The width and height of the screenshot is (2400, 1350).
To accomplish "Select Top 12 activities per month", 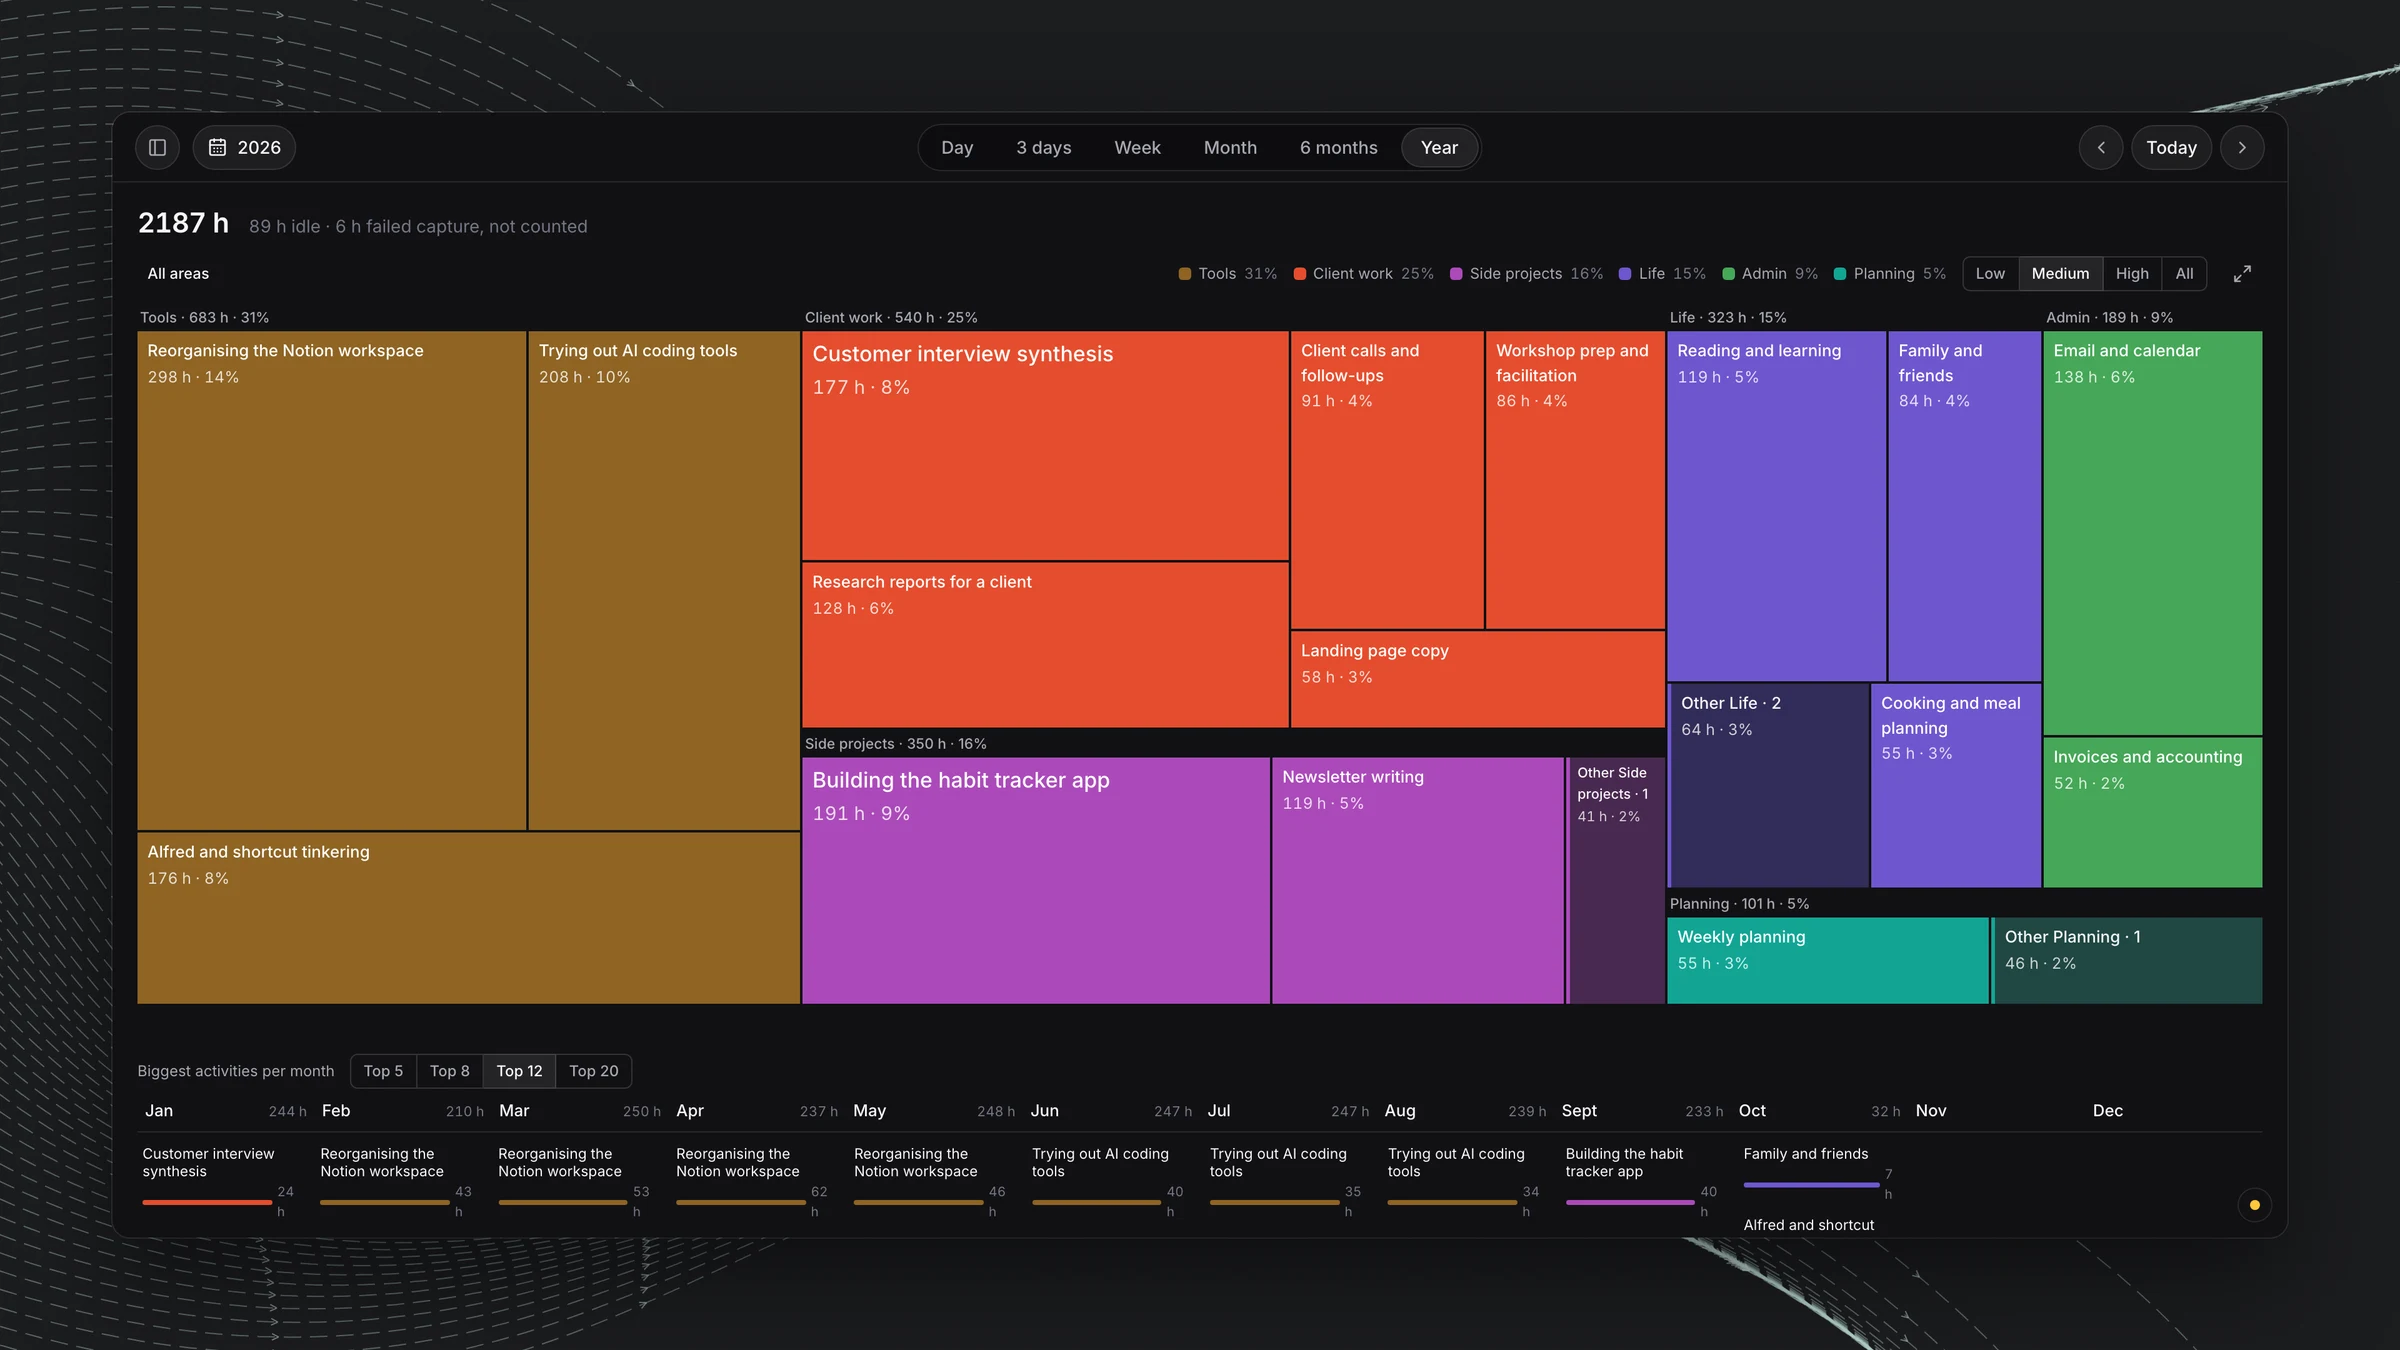I will 519,1071.
